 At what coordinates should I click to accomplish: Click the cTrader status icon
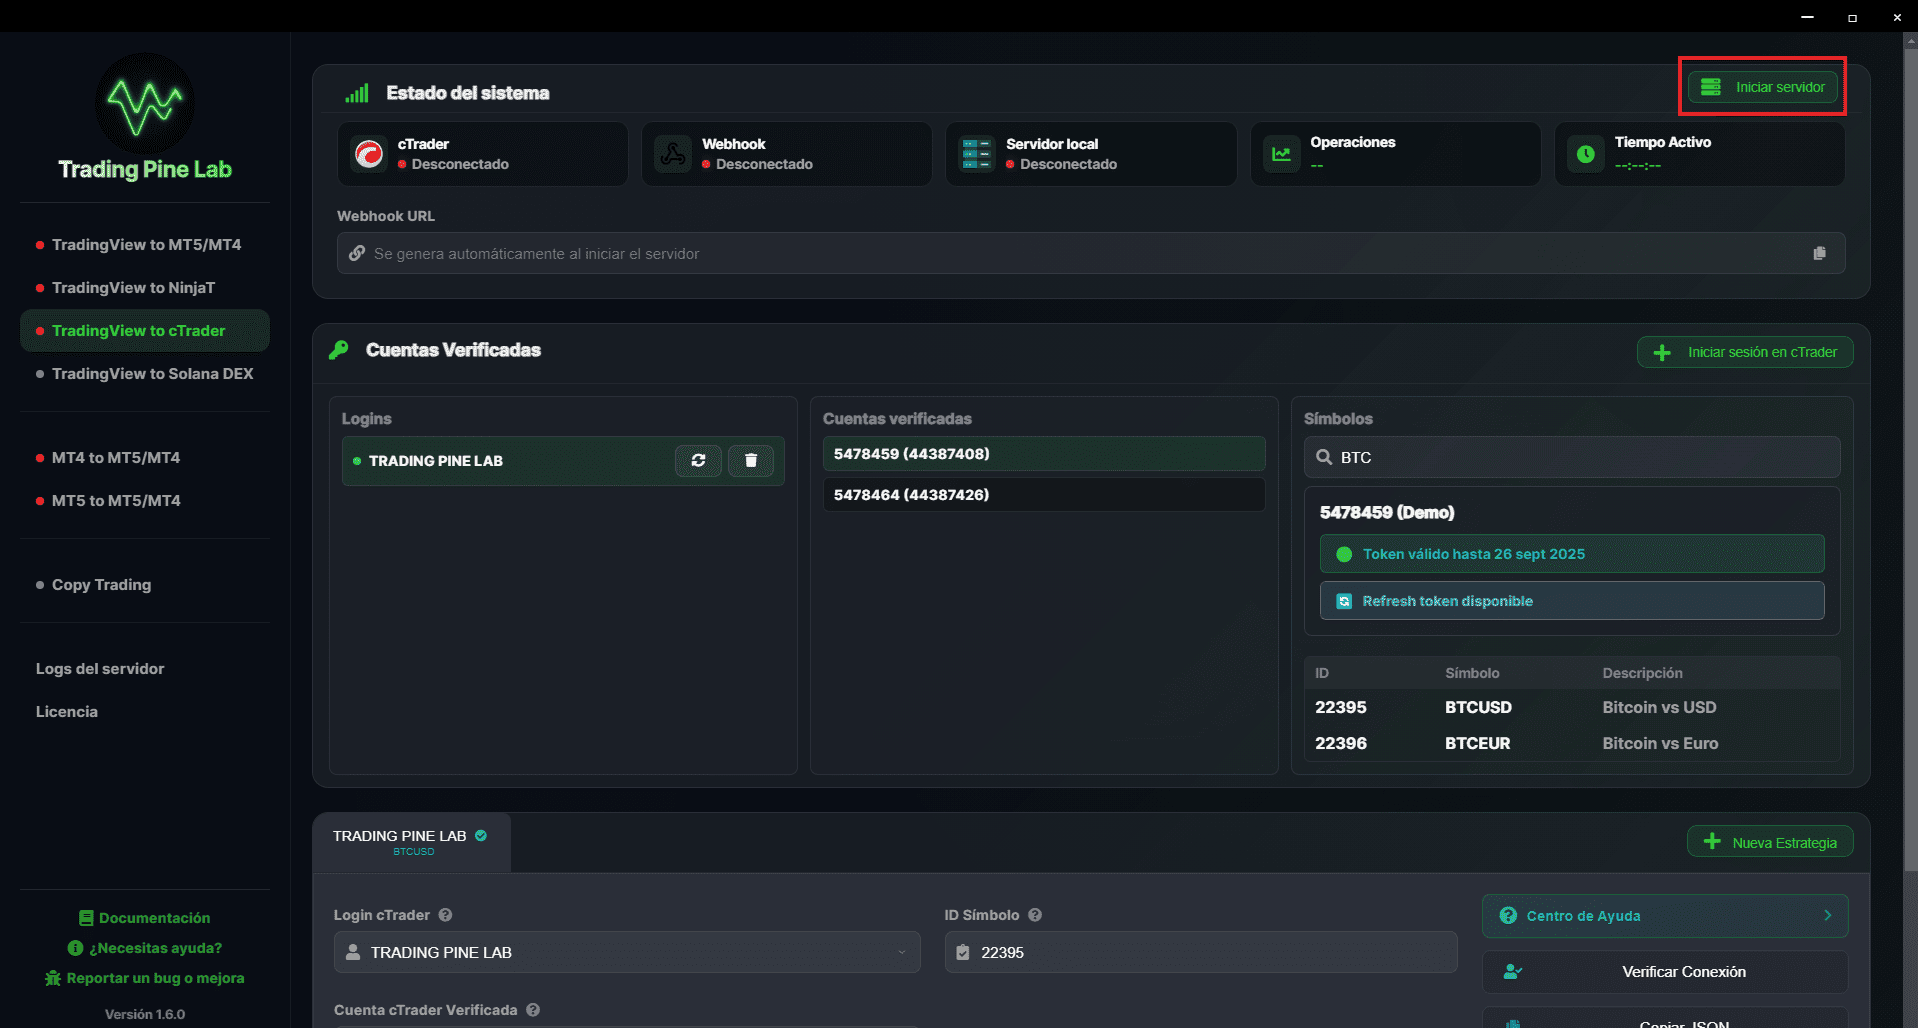[x=369, y=153]
